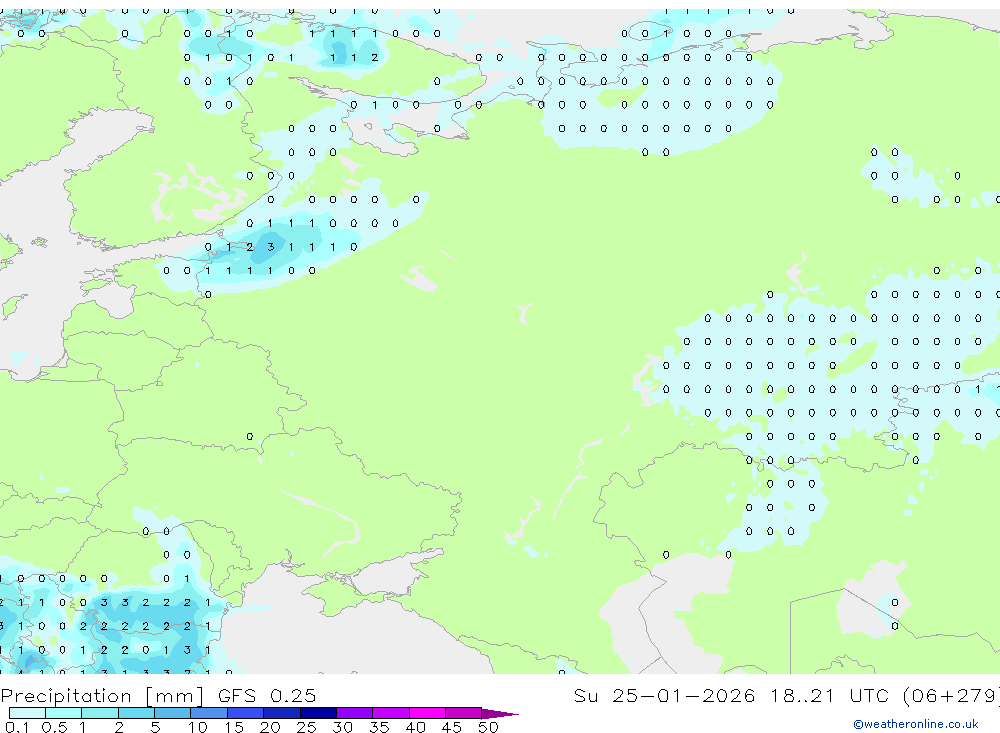Click the '18..21 UTC' time text
Viewport: 1000px width, 733px height.
pos(828,695)
